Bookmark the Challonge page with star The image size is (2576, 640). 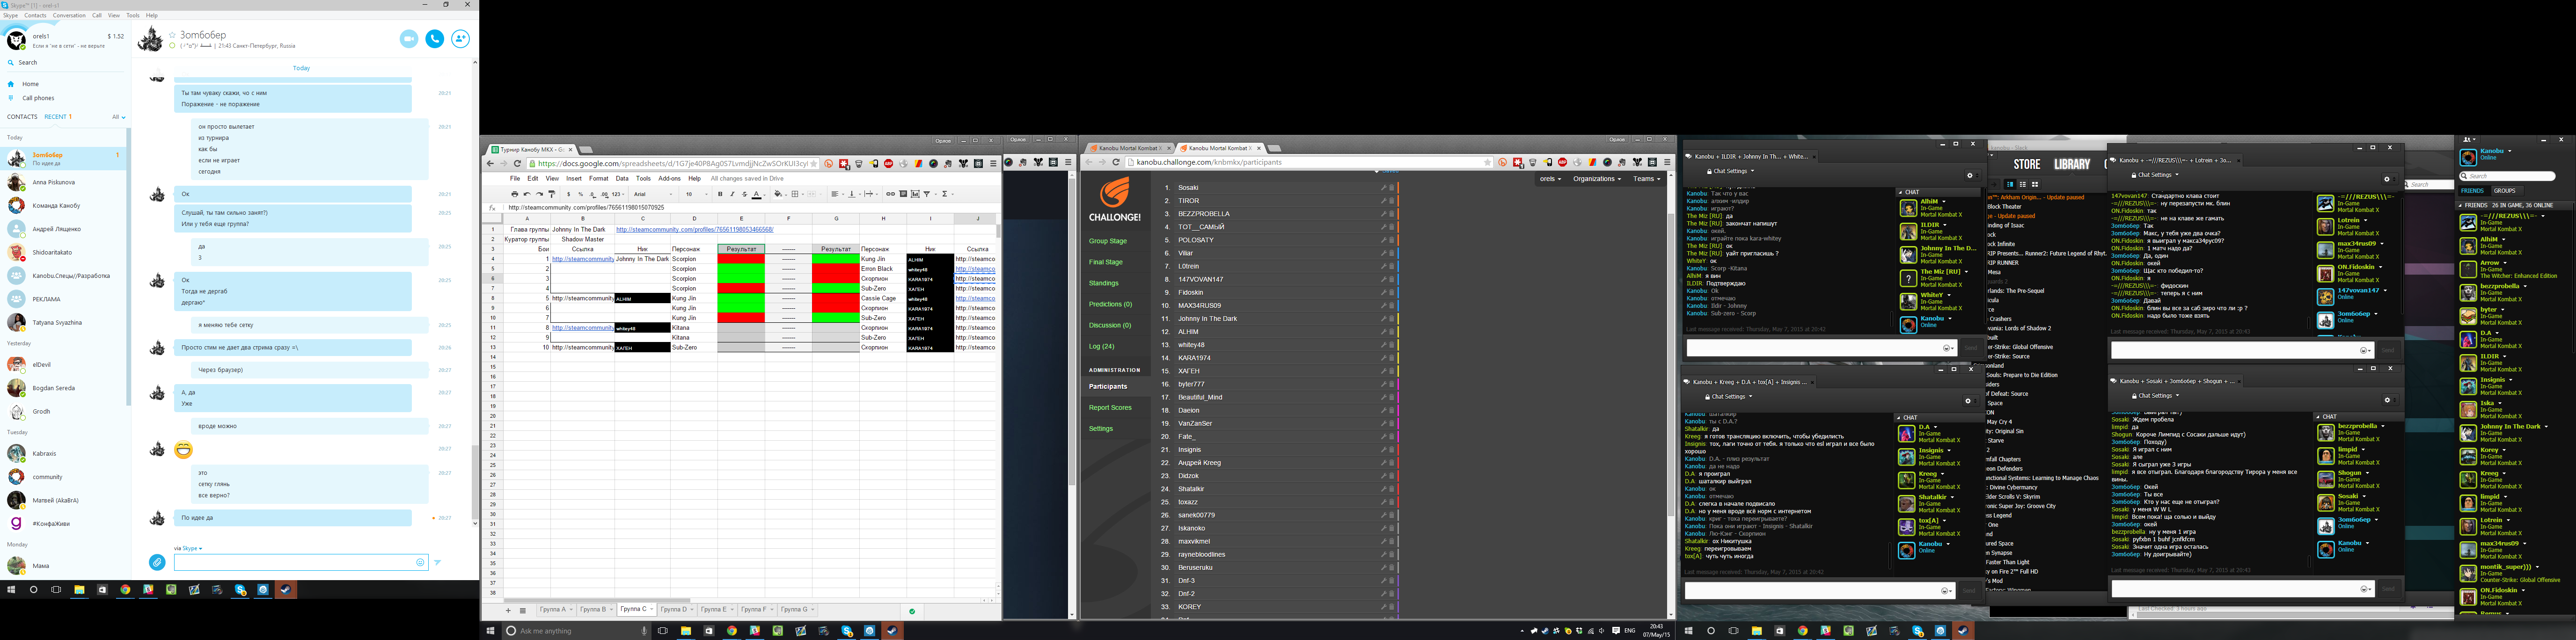point(1488,162)
